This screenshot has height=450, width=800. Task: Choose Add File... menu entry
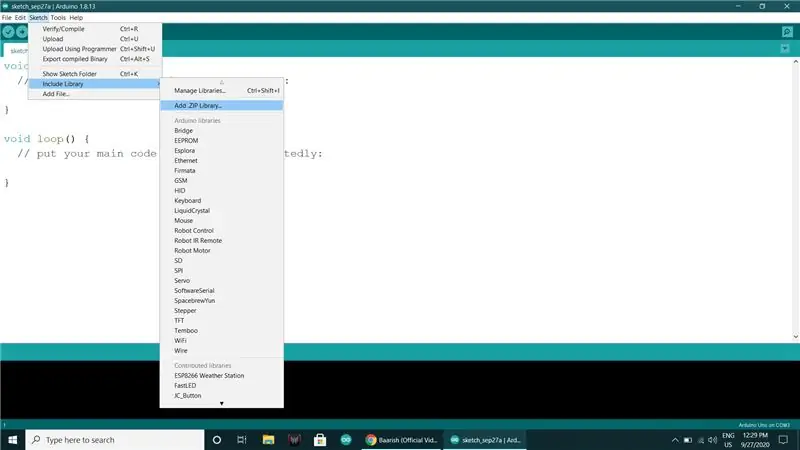pyautogui.click(x=95, y=94)
